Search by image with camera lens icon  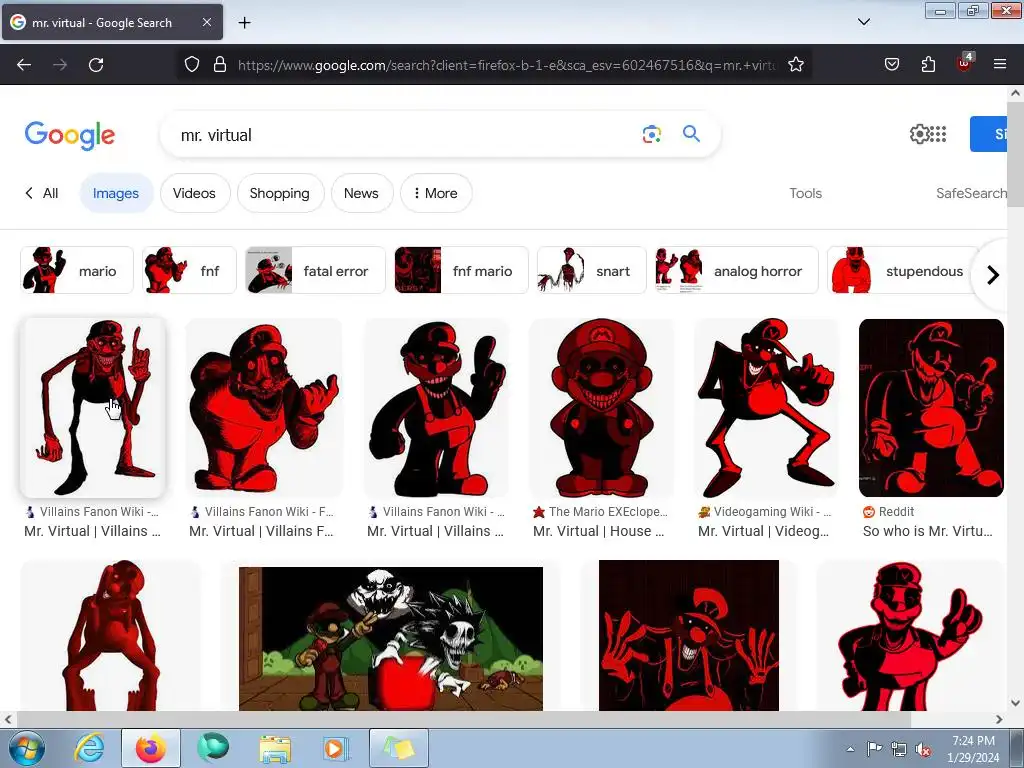tap(651, 134)
